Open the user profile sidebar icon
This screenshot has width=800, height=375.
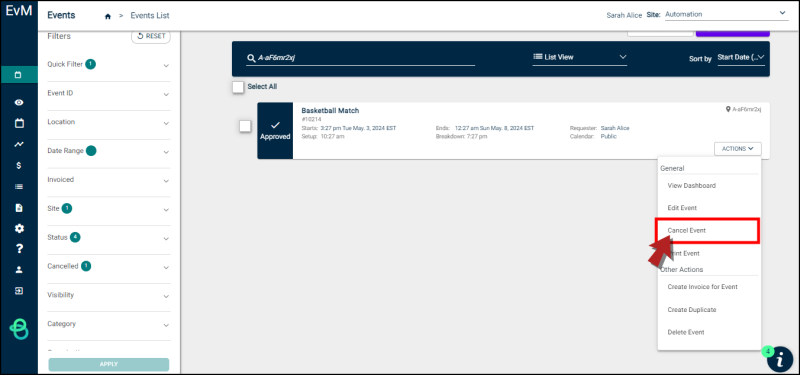19,270
